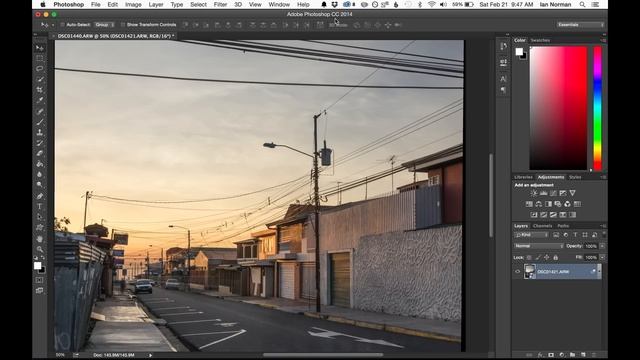Toggle Lock transparent pixels

pyautogui.click(x=529, y=258)
